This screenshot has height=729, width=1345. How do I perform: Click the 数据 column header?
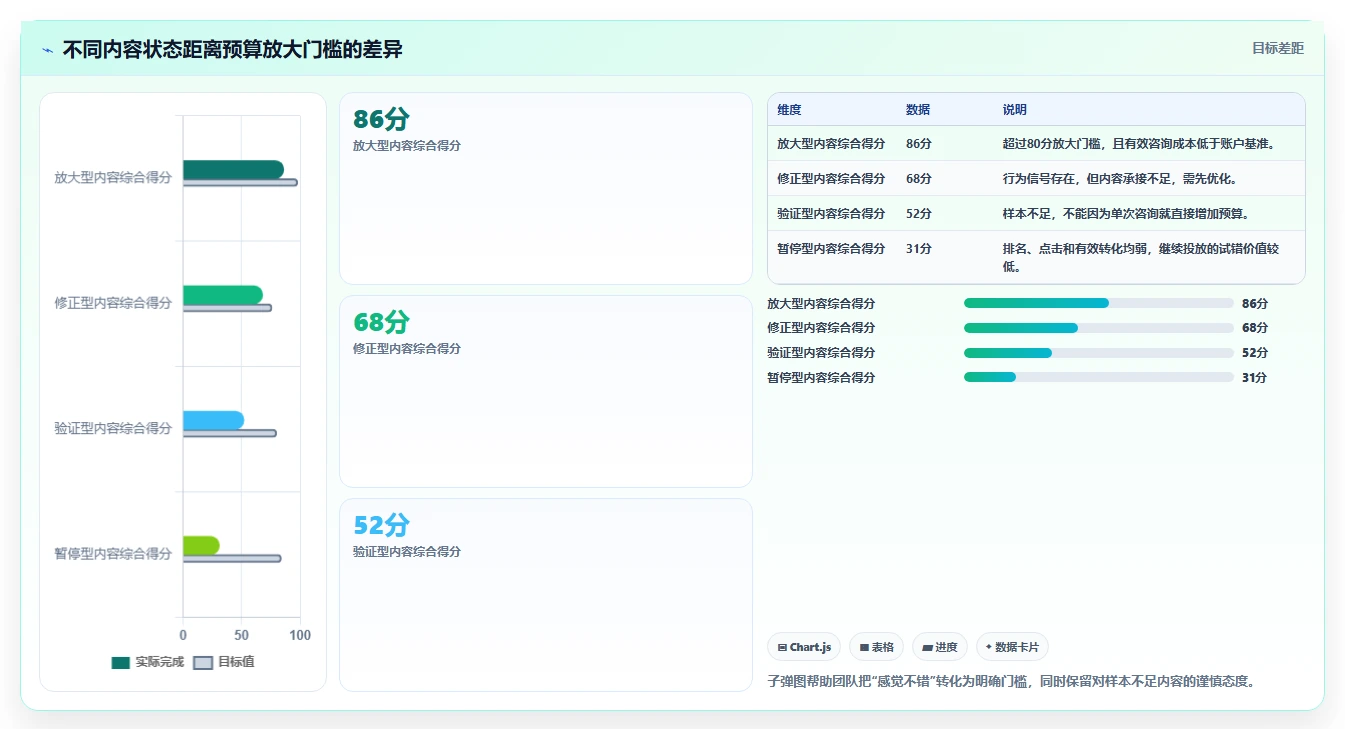(x=918, y=110)
